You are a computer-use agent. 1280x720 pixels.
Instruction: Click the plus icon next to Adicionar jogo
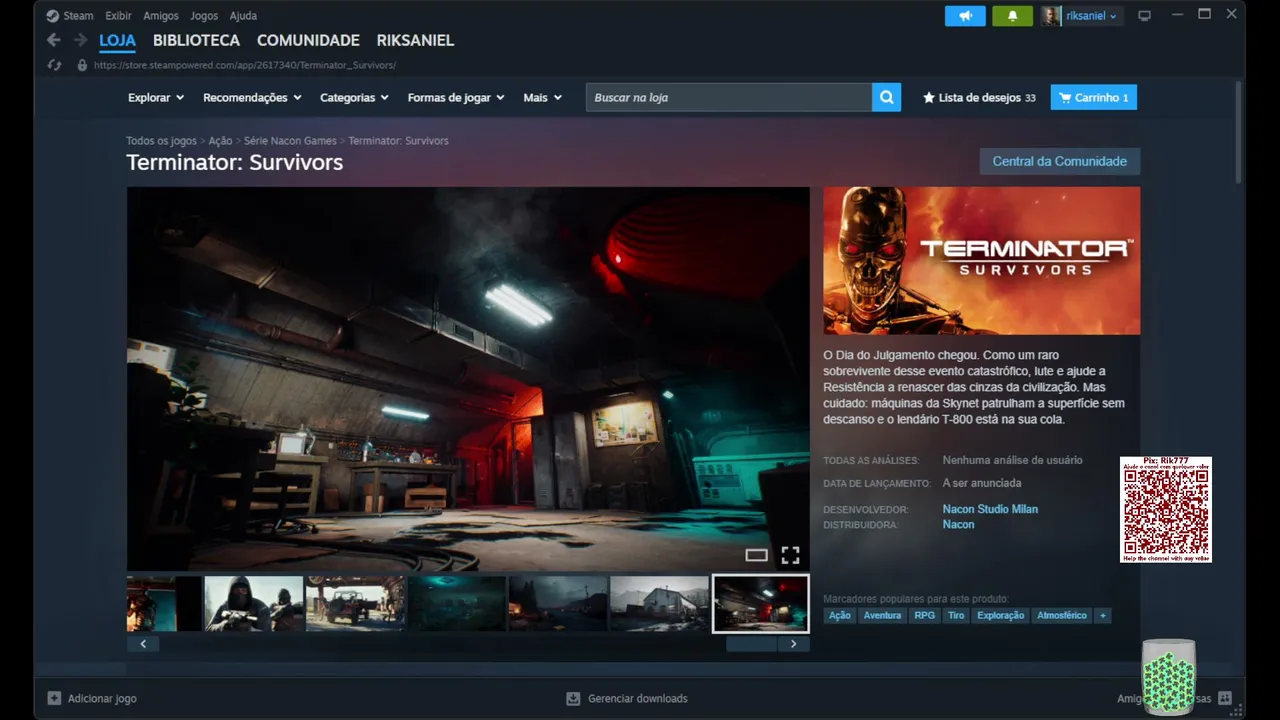pyautogui.click(x=54, y=698)
